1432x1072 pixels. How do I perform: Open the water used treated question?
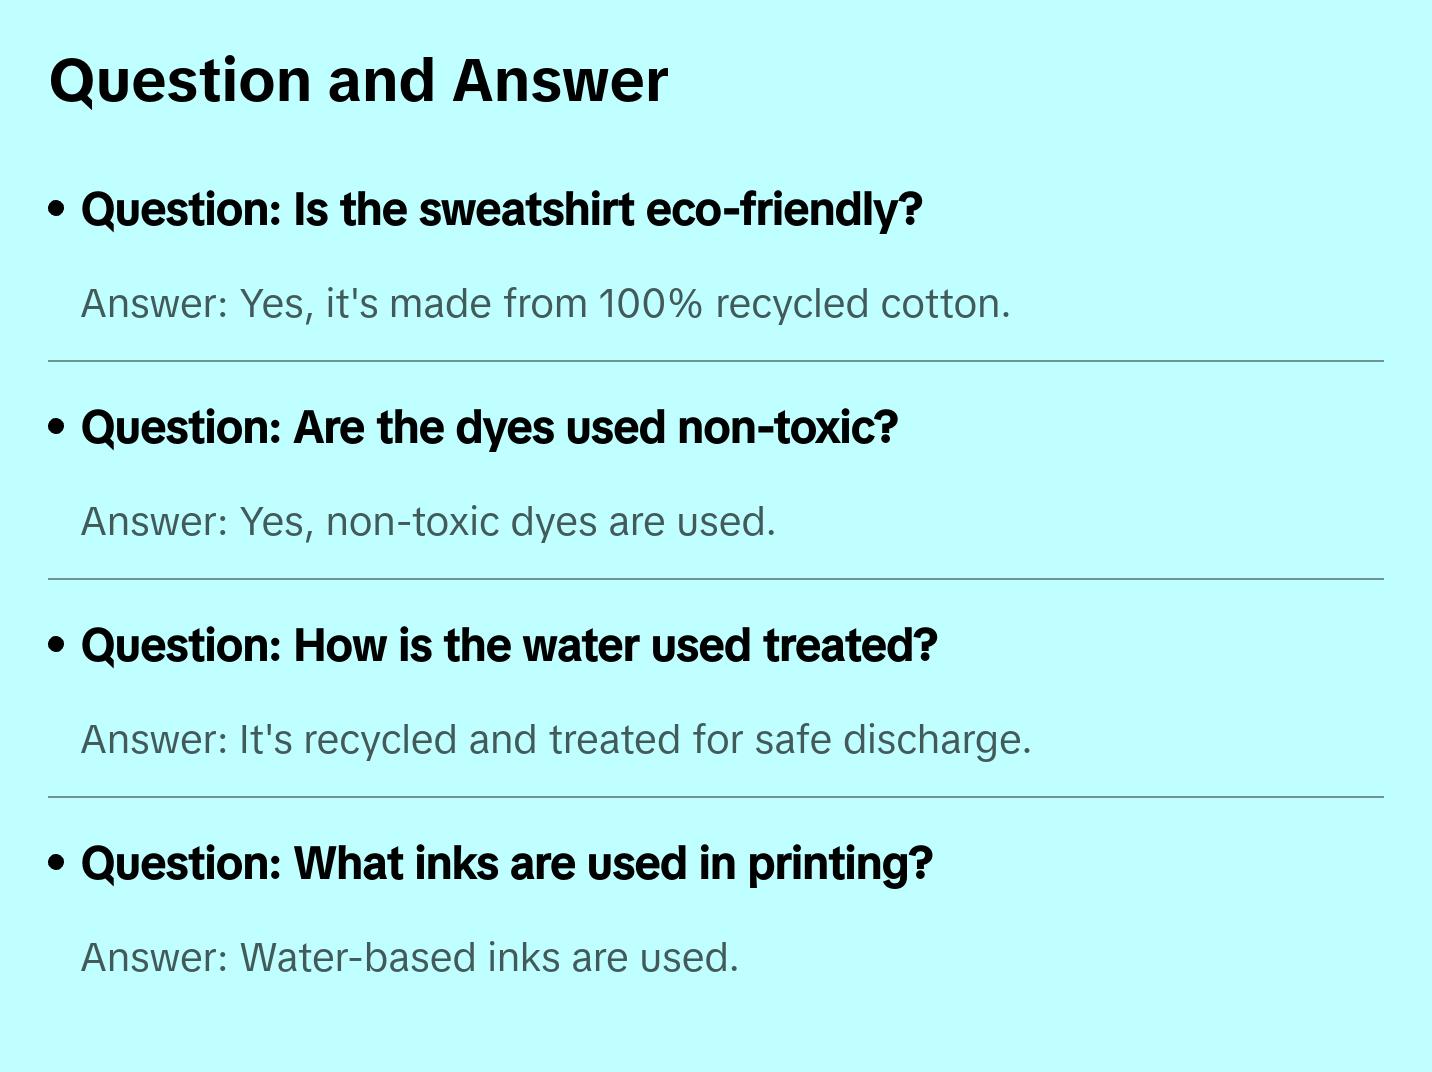[x=508, y=646]
